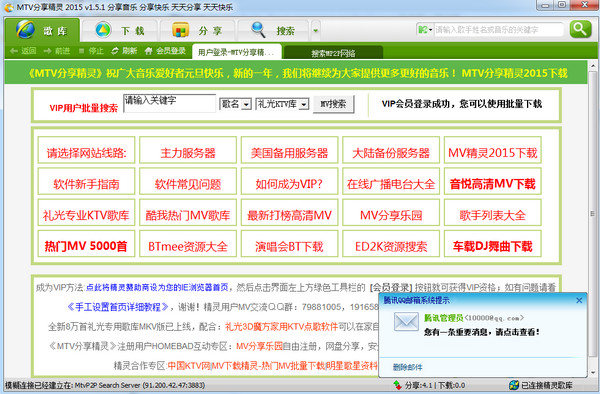Viewport: 600px width, 394px height.
Task: Open MV精灵2015下载 link
Action: click(492, 153)
